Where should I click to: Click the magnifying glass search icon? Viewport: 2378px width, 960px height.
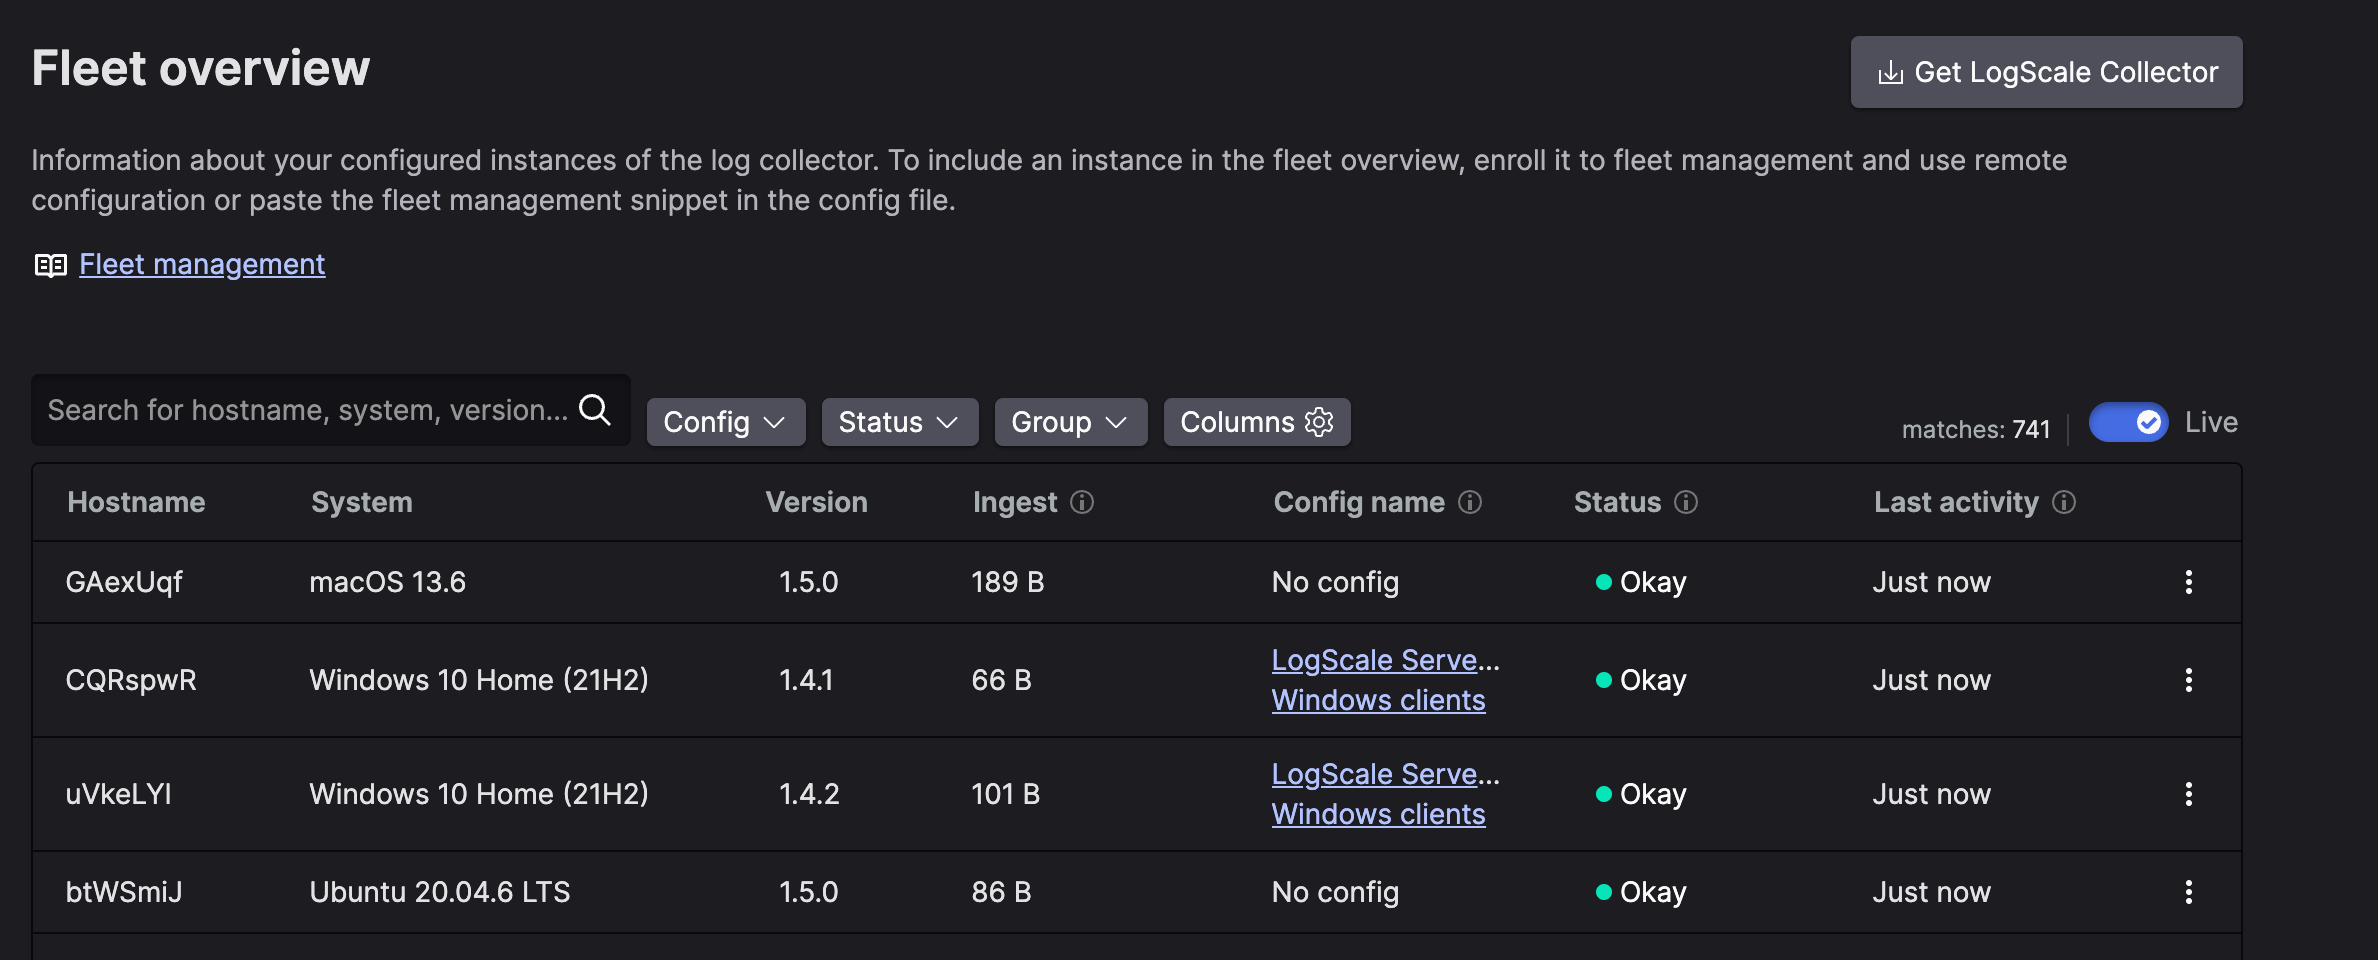(x=596, y=409)
